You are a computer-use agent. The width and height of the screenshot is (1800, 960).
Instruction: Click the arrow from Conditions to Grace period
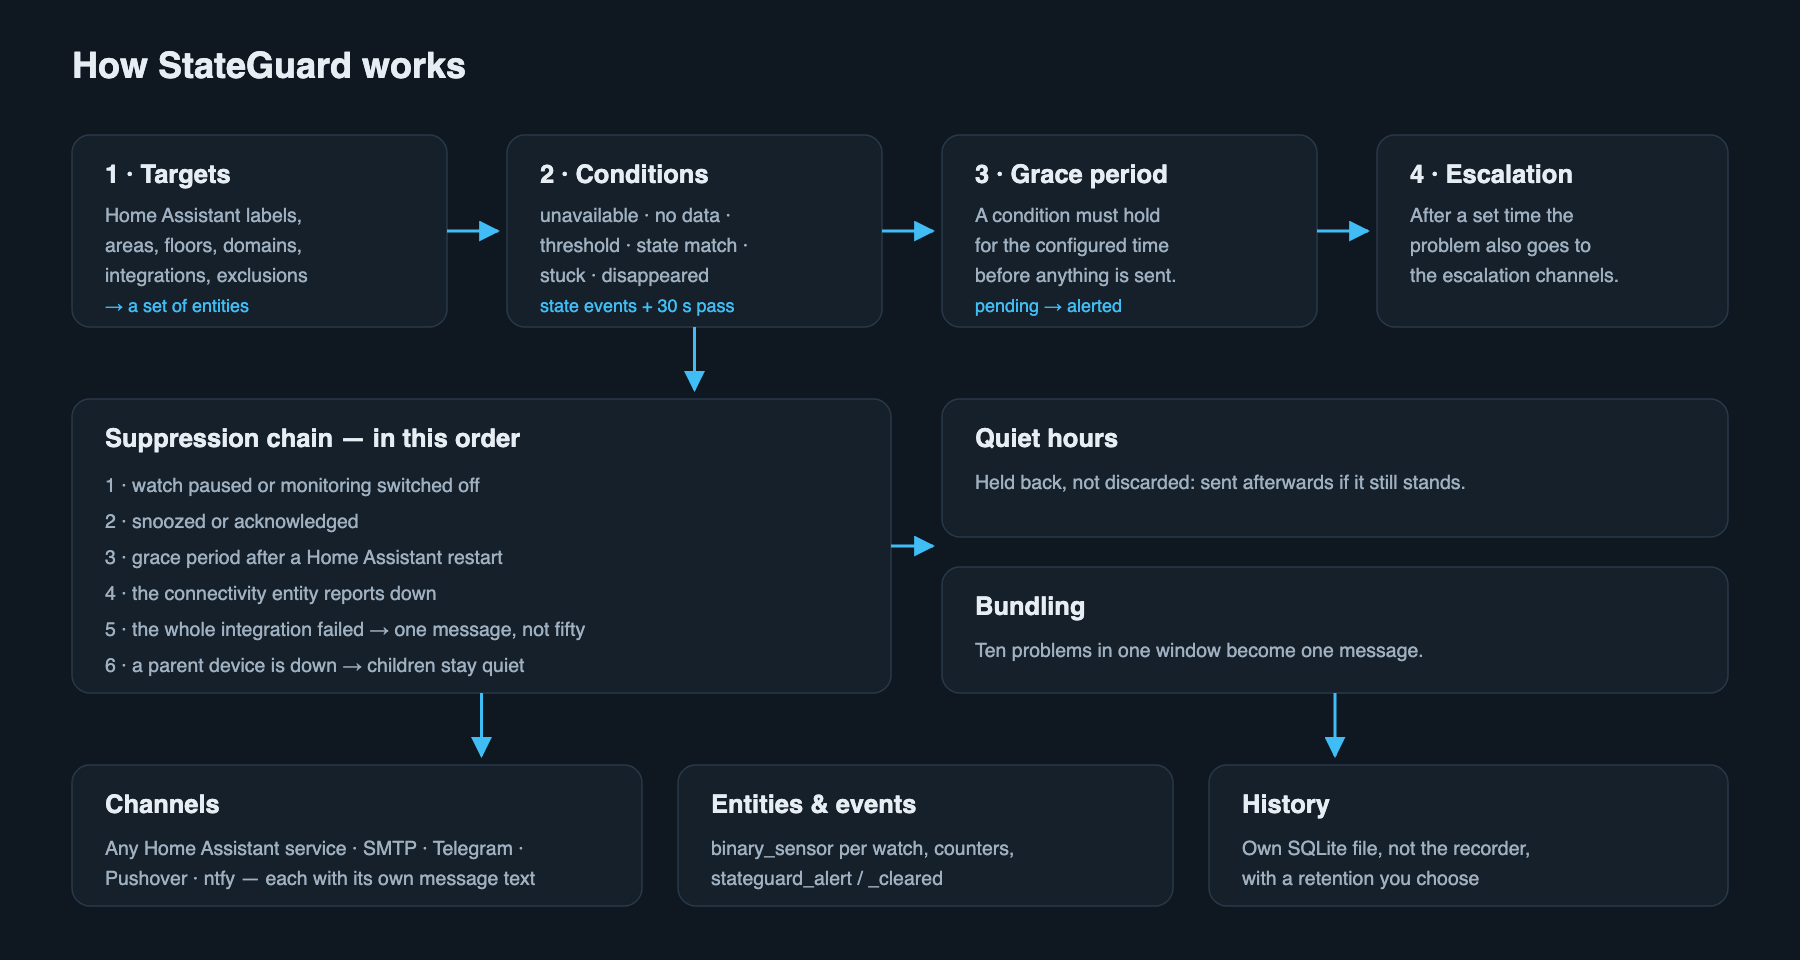tap(908, 231)
